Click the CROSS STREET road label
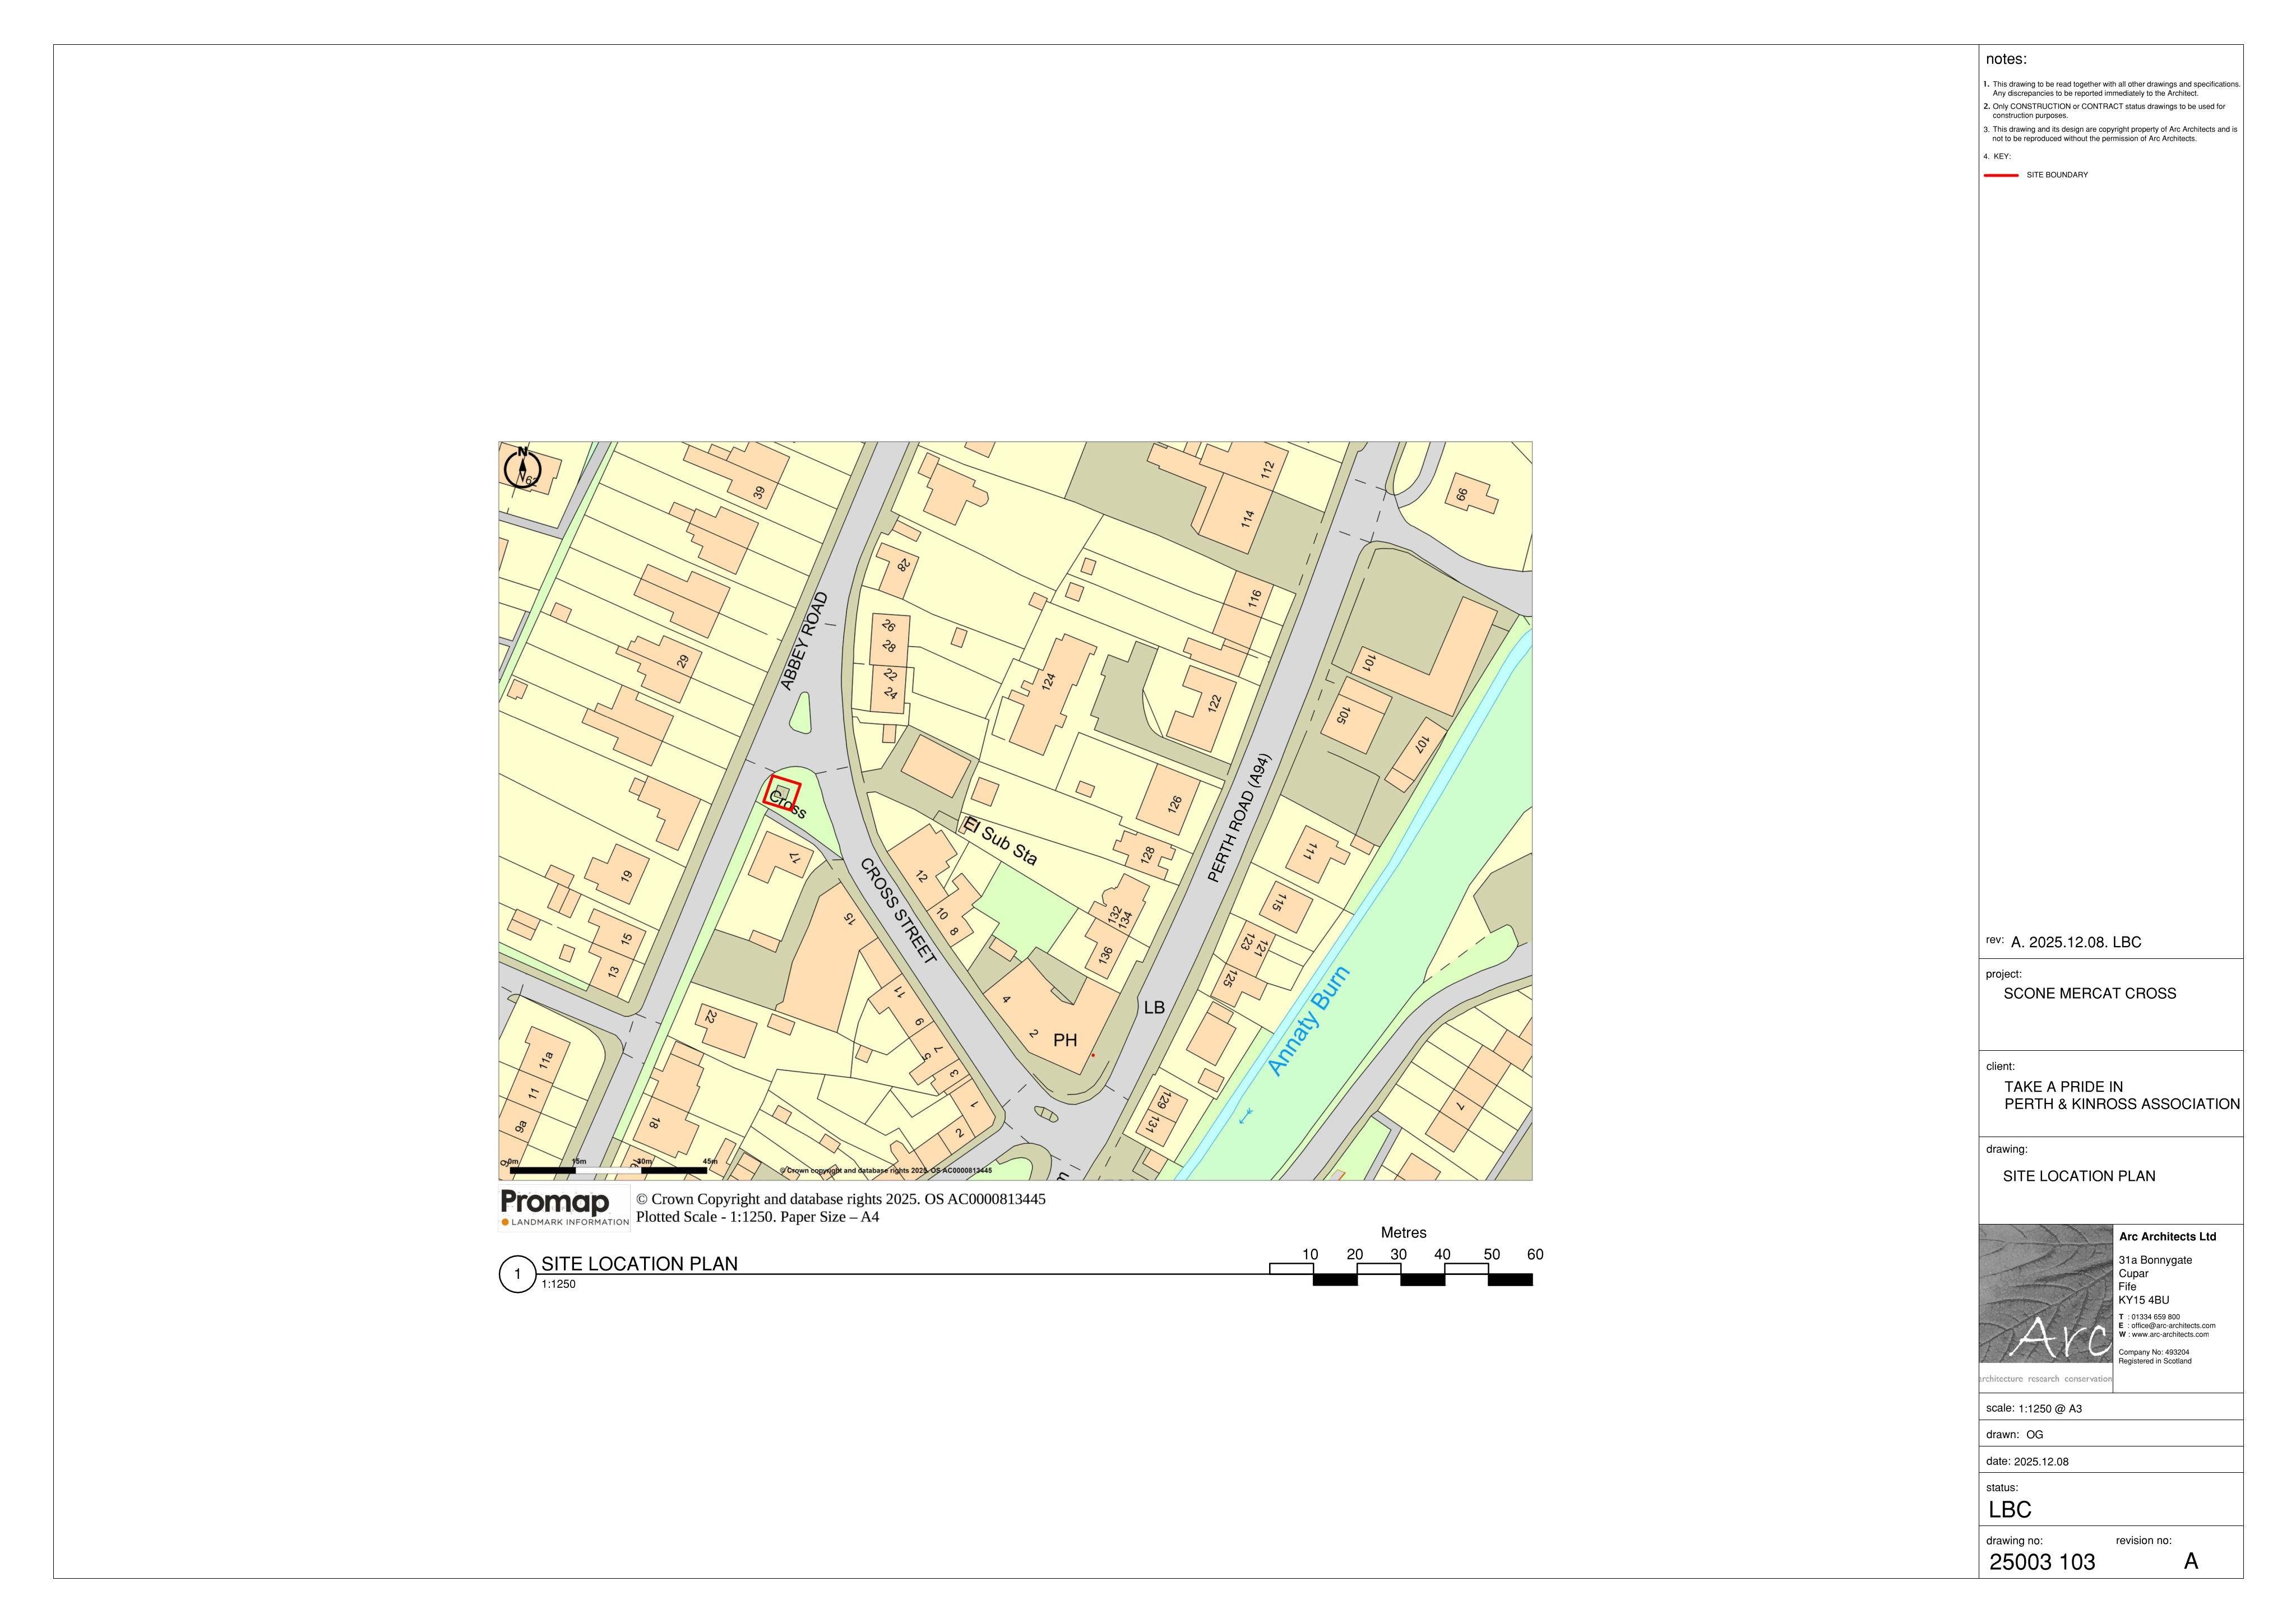The height and width of the screenshot is (1623, 2296). [898, 911]
